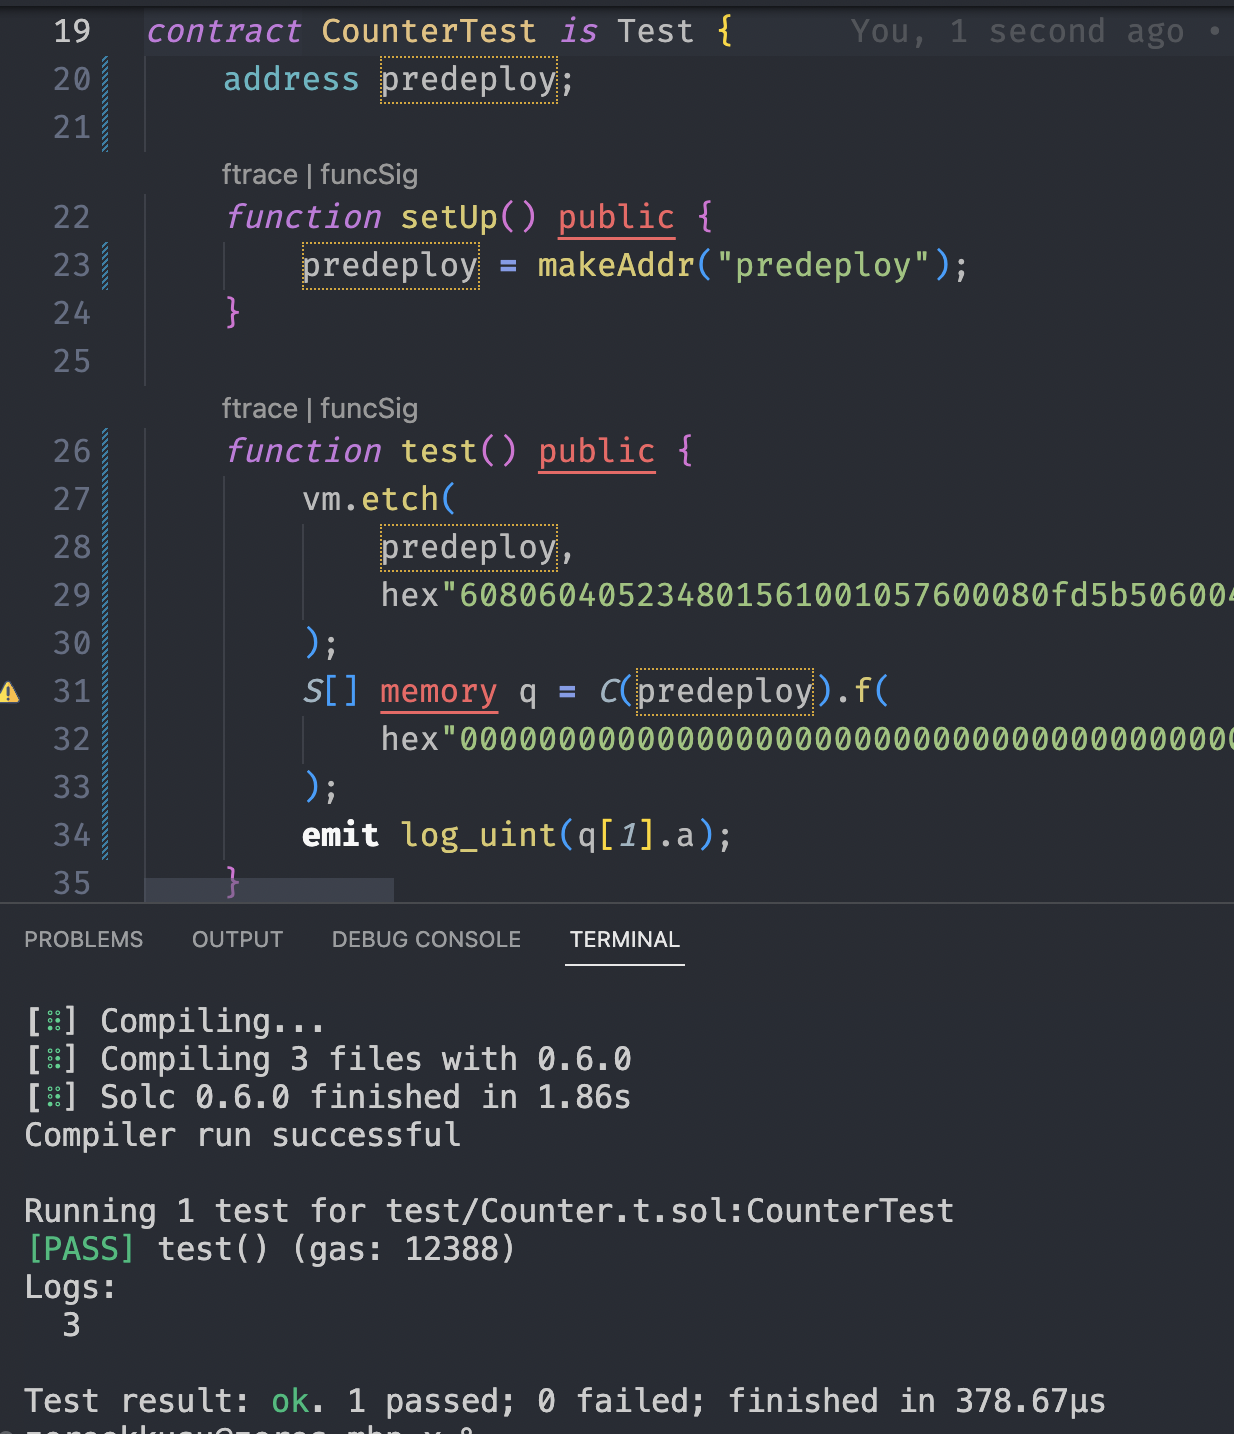Click the "predeploy" string literal
The width and height of the screenshot is (1234, 1434).
pos(823,265)
